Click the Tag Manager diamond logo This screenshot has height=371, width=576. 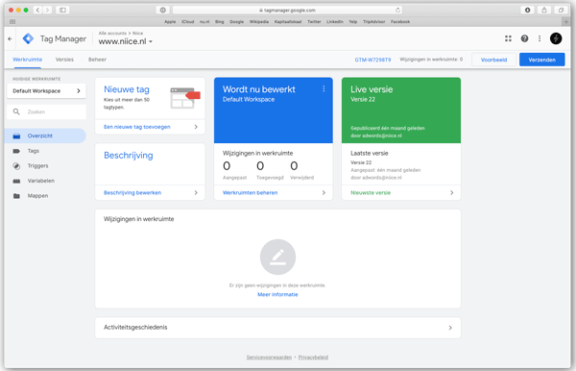tap(28, 39)
